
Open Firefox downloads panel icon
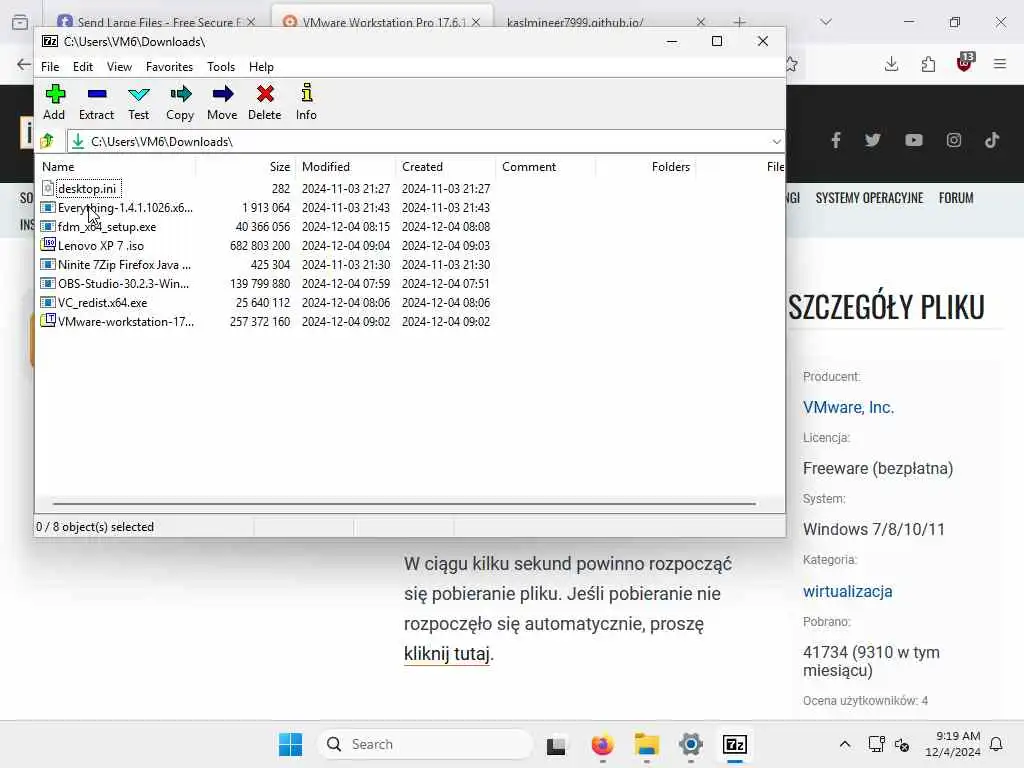click(891, 64)
